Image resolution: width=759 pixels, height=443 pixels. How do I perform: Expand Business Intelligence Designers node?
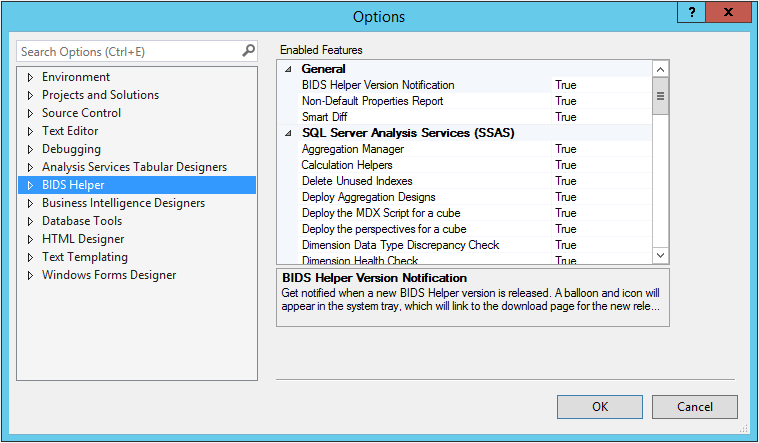tap(30, 203)
